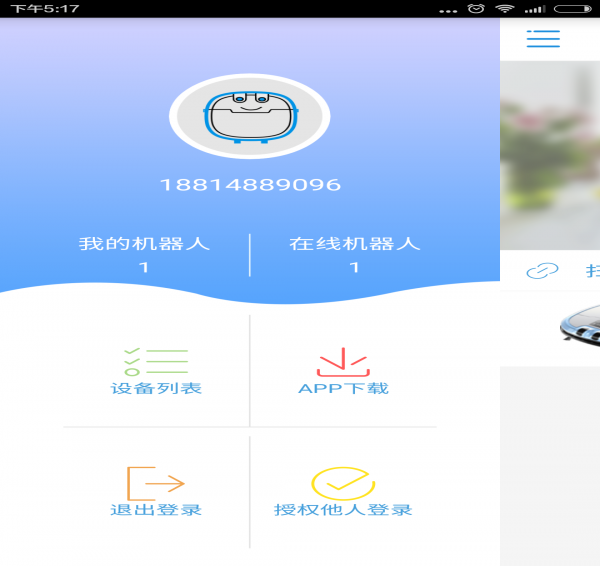Open the 设备列表 device list label
The image size is (600, 566).
pyautogui.click(x=156, y=388)
